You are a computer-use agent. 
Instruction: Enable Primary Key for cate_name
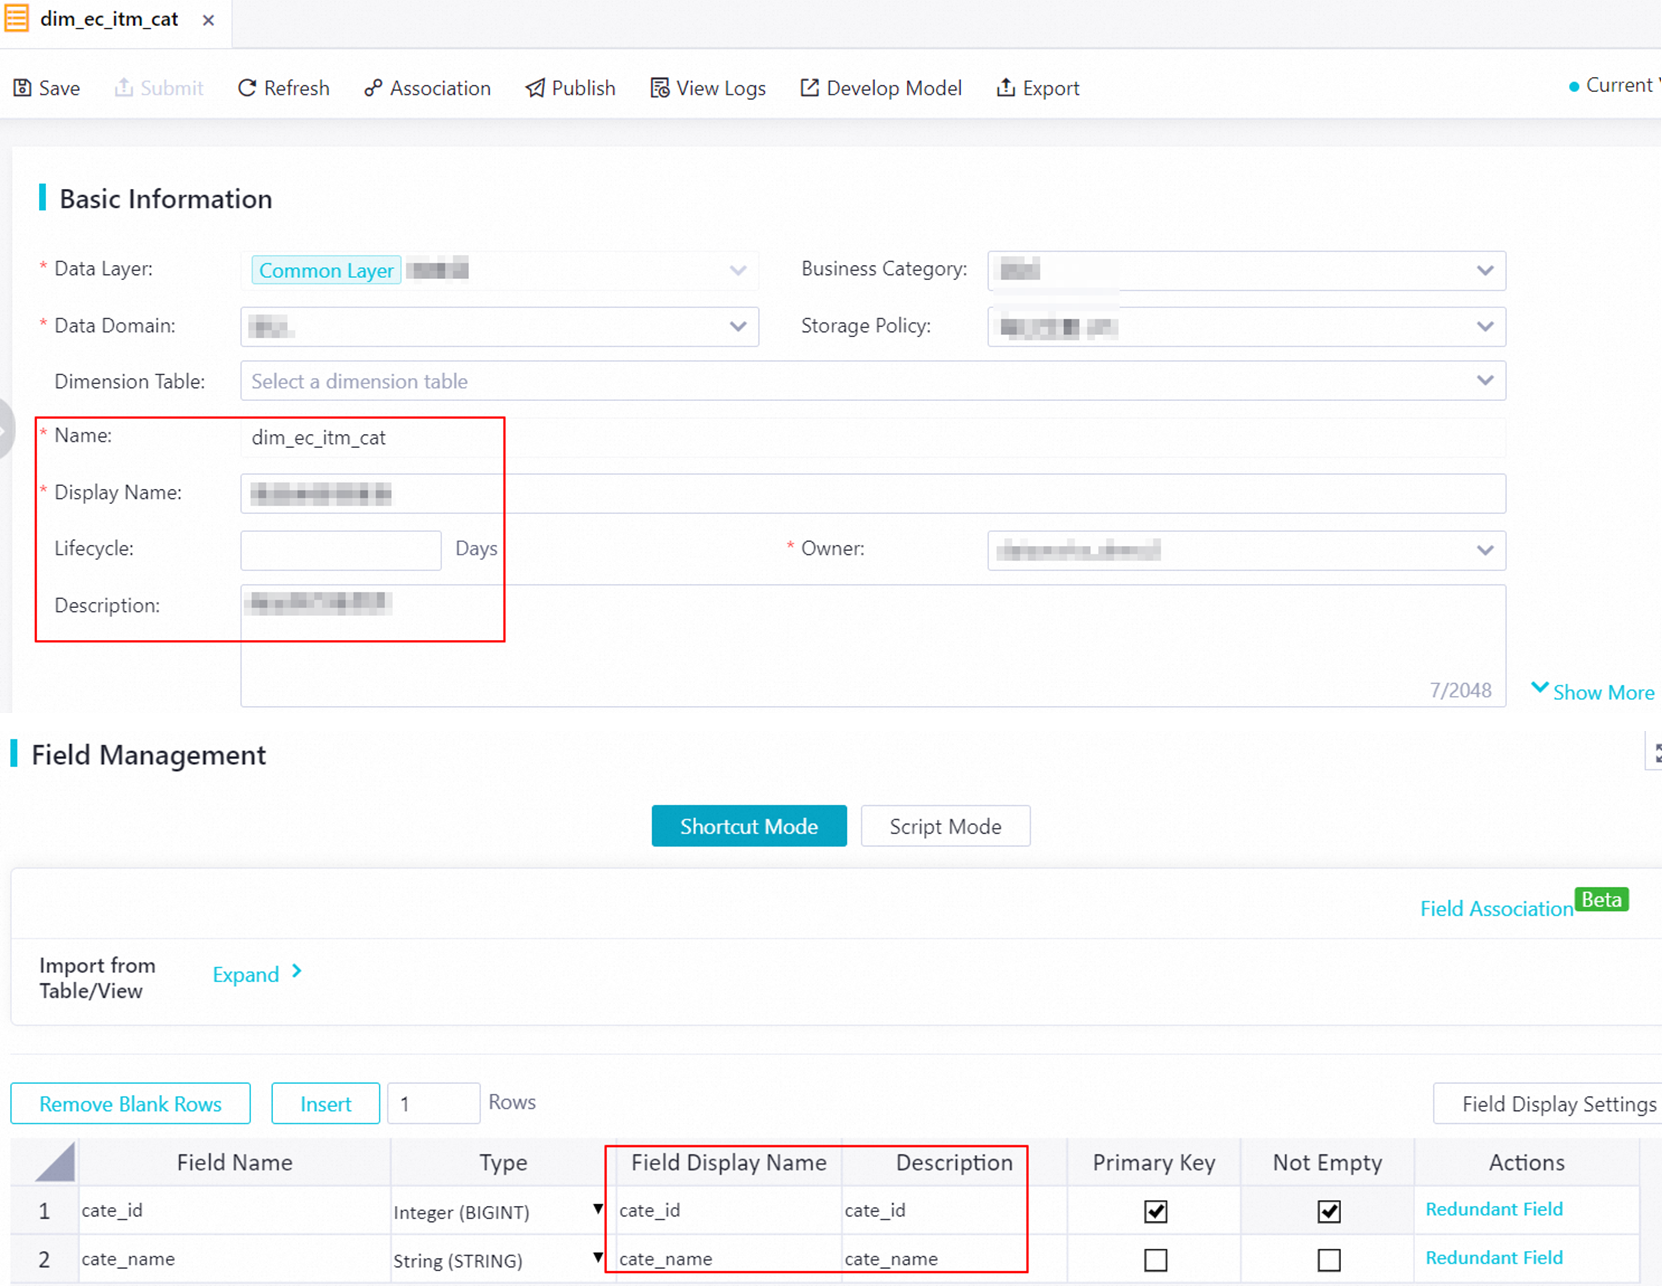[1155, 1259]
